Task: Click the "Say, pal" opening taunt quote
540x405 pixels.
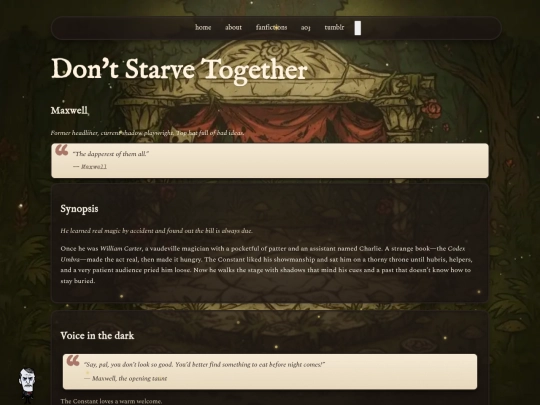Action: [x=205, y=364]
